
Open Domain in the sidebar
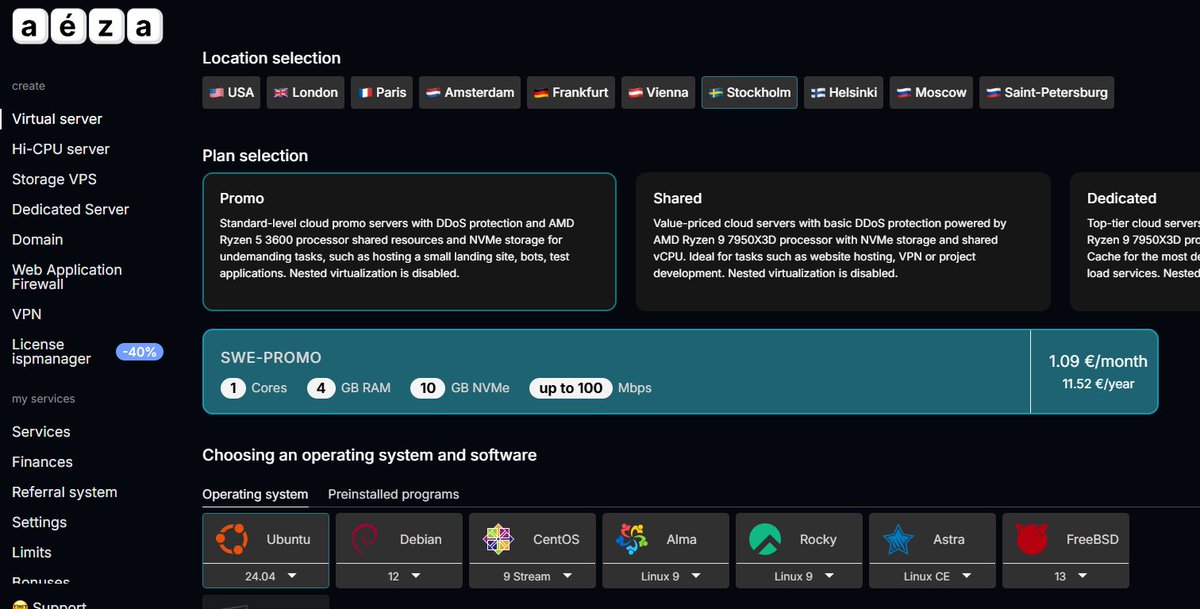(37, 239)
